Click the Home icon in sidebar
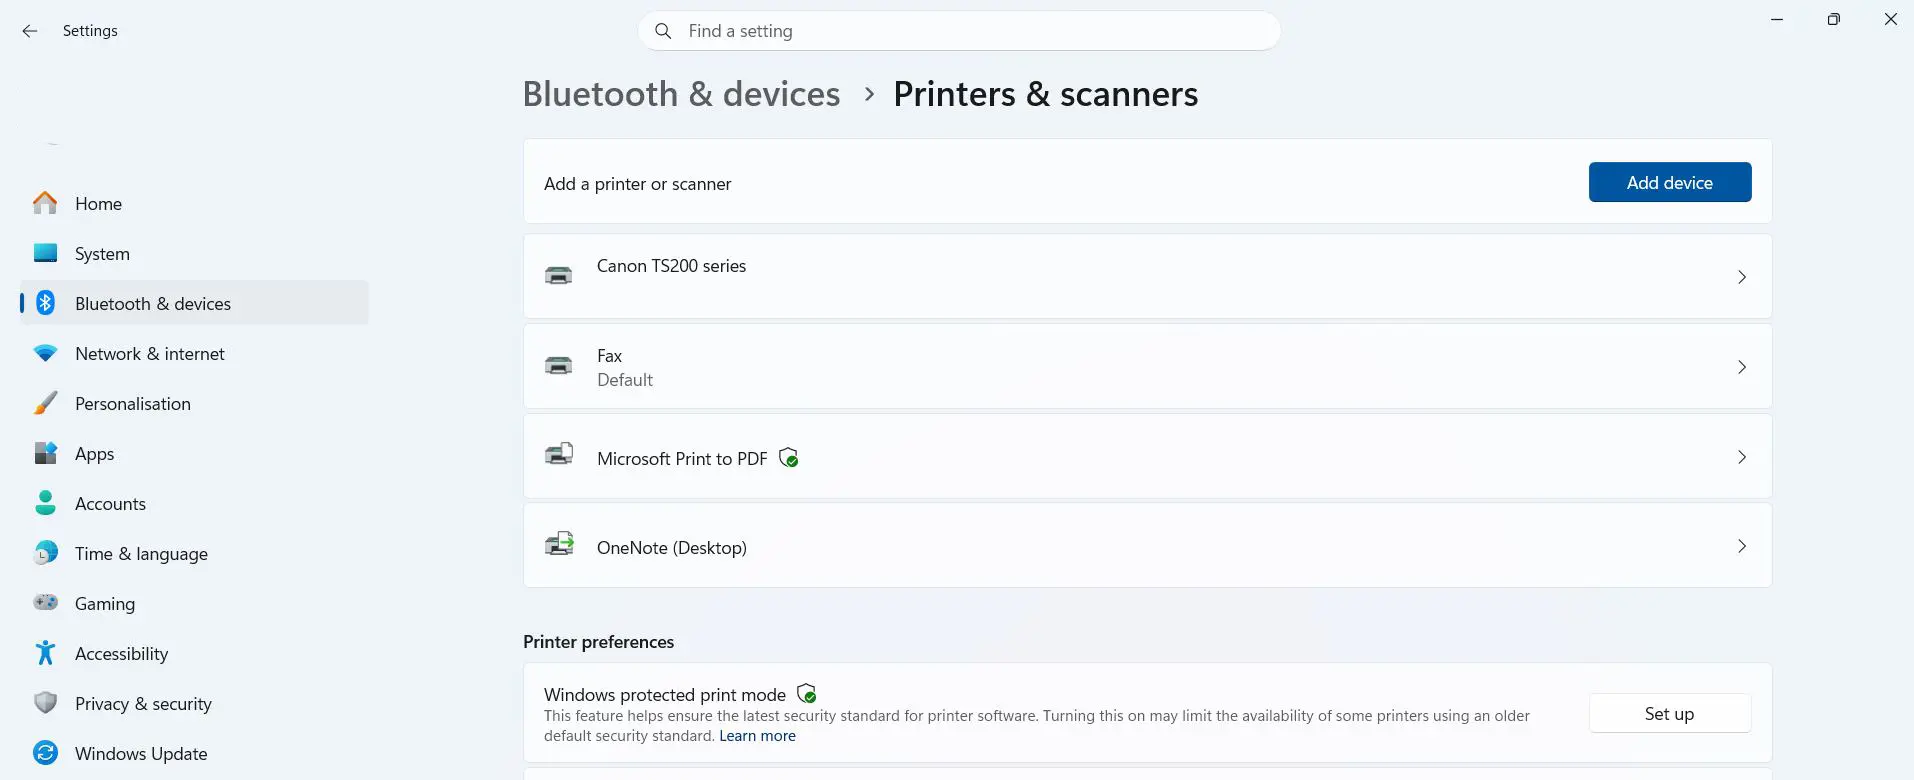This screenshot has height=780, width=1914. coord(45,203)
